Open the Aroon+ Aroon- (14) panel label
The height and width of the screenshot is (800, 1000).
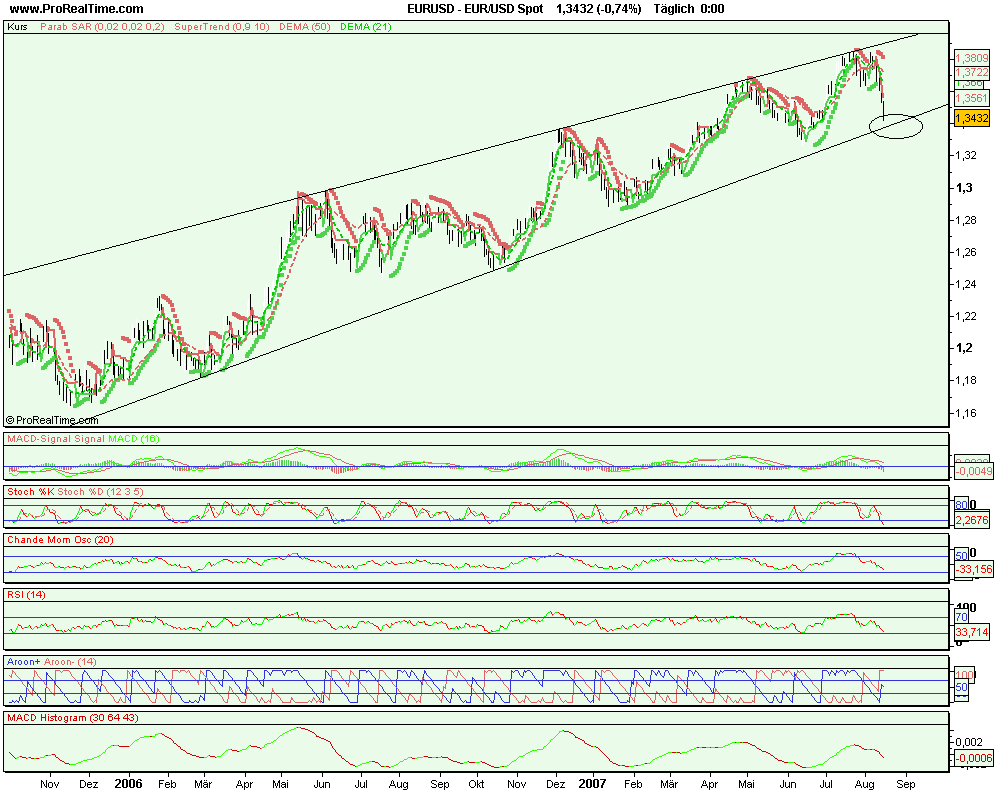coord(52,662)
